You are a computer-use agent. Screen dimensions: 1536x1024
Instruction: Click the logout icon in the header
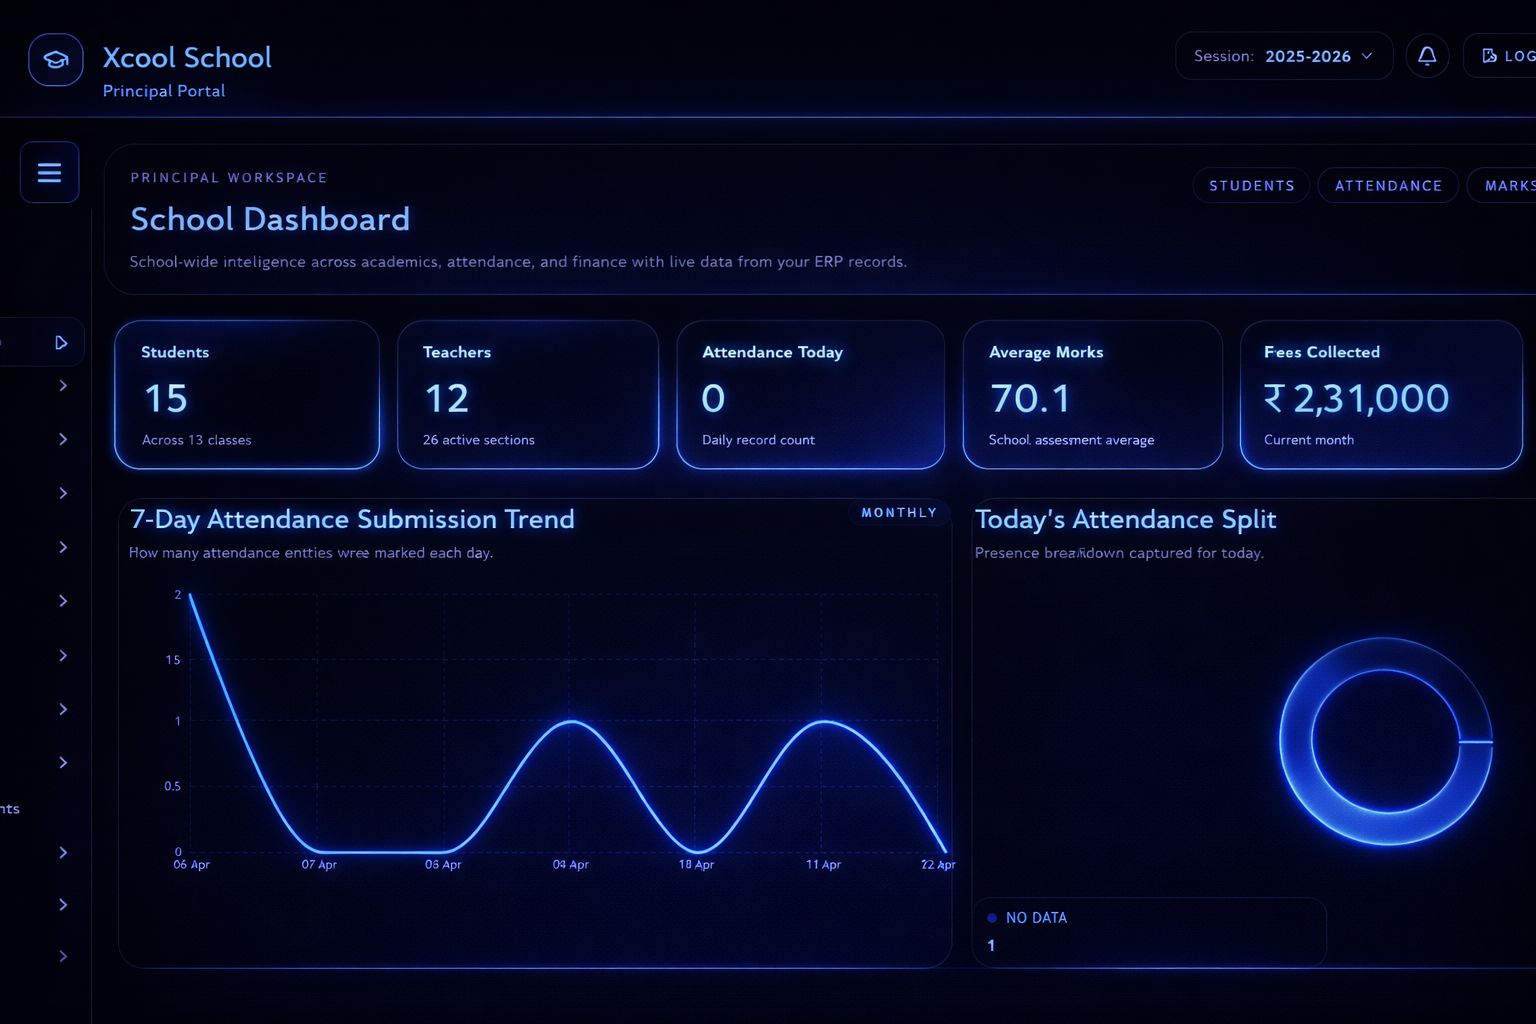pyautogui.click(x=1489, y=55)
